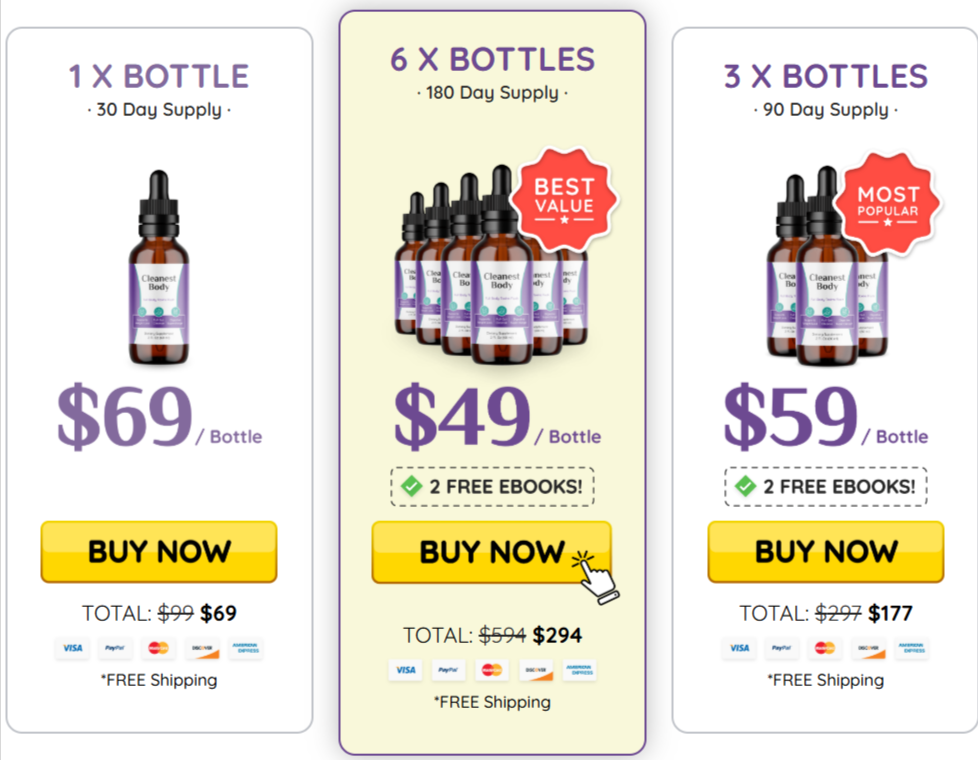Click Buy Now for the 6 bottles package
Viewport: 978px width, 760px height.
[x=491, y=553]
